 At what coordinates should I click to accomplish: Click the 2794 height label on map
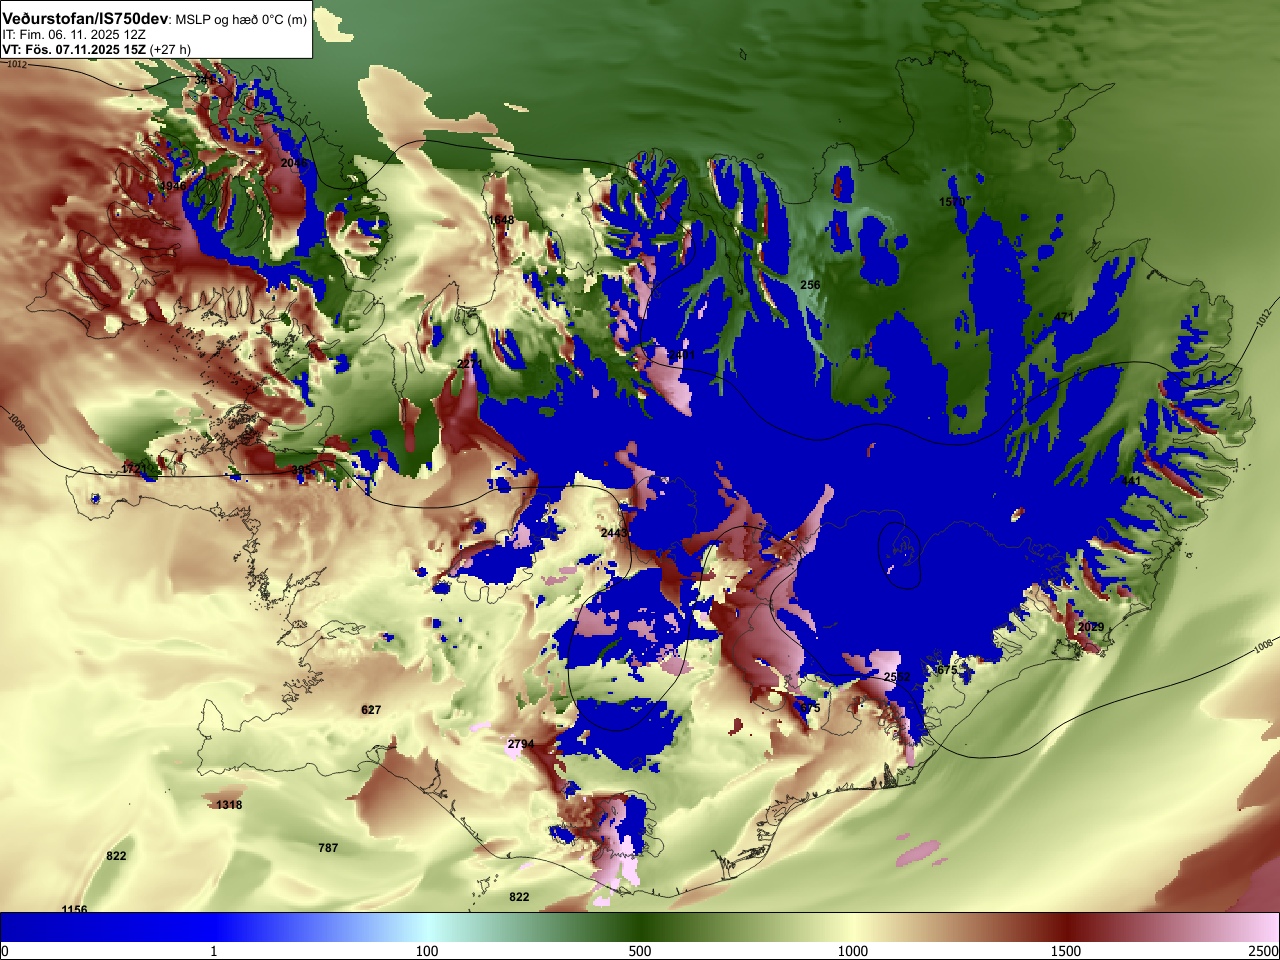521,744
